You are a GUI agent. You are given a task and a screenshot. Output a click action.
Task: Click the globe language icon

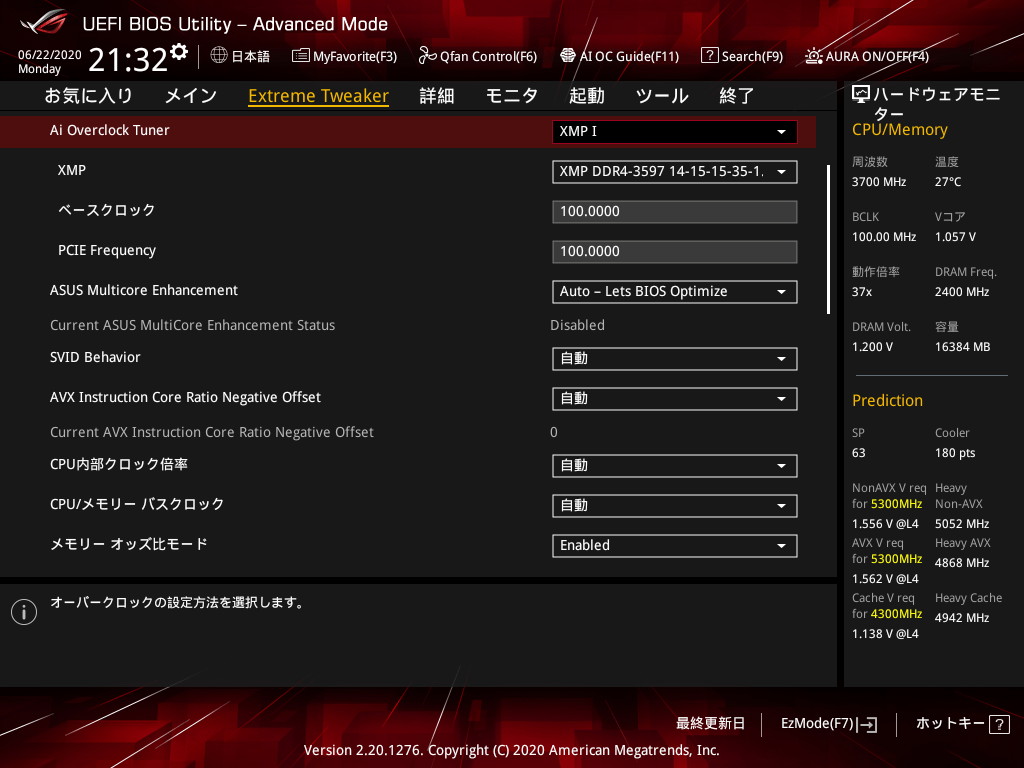(219, 56)
